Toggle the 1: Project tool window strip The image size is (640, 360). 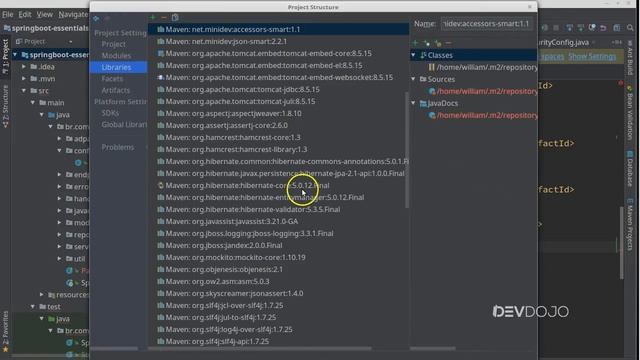point(5,56)
